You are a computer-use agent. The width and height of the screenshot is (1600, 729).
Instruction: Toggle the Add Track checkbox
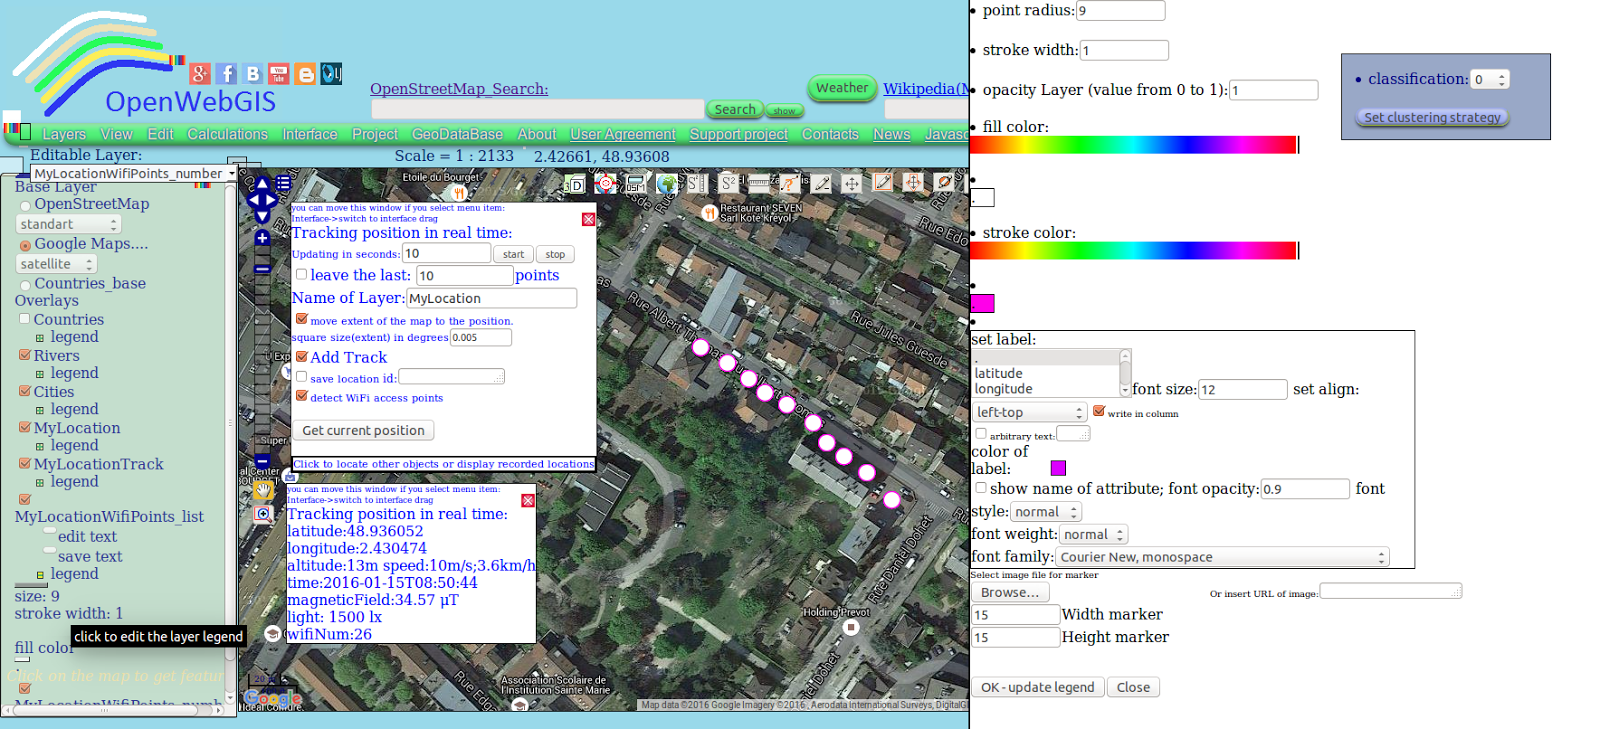pos(301,356)
